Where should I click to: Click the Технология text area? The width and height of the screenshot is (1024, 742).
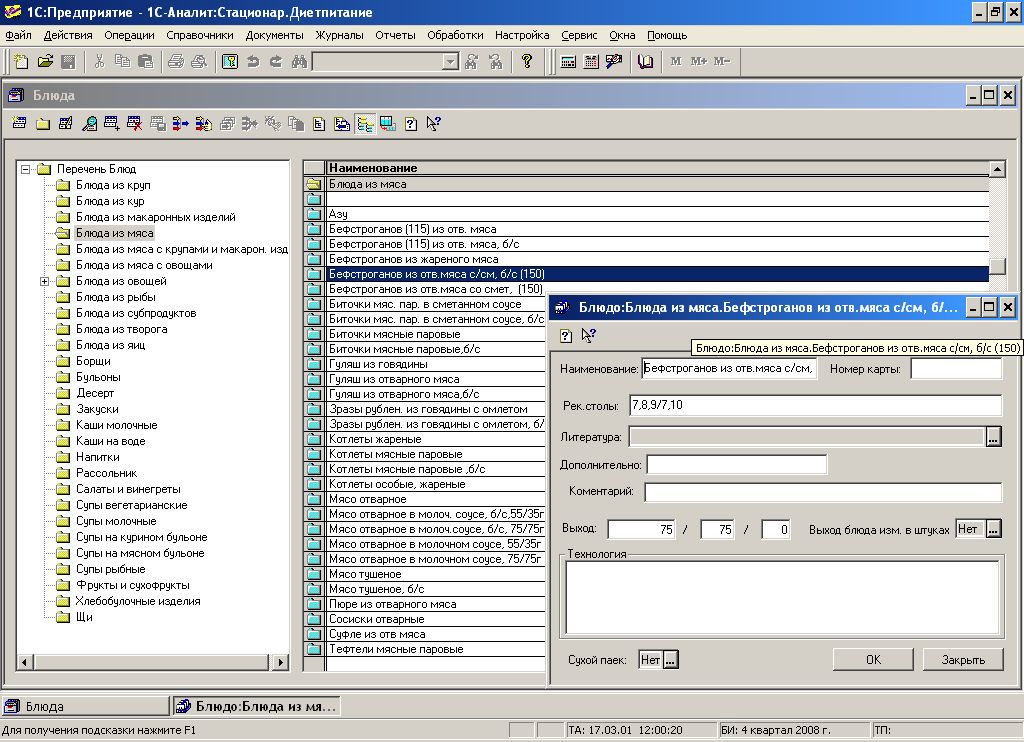[x=782, y=597]
